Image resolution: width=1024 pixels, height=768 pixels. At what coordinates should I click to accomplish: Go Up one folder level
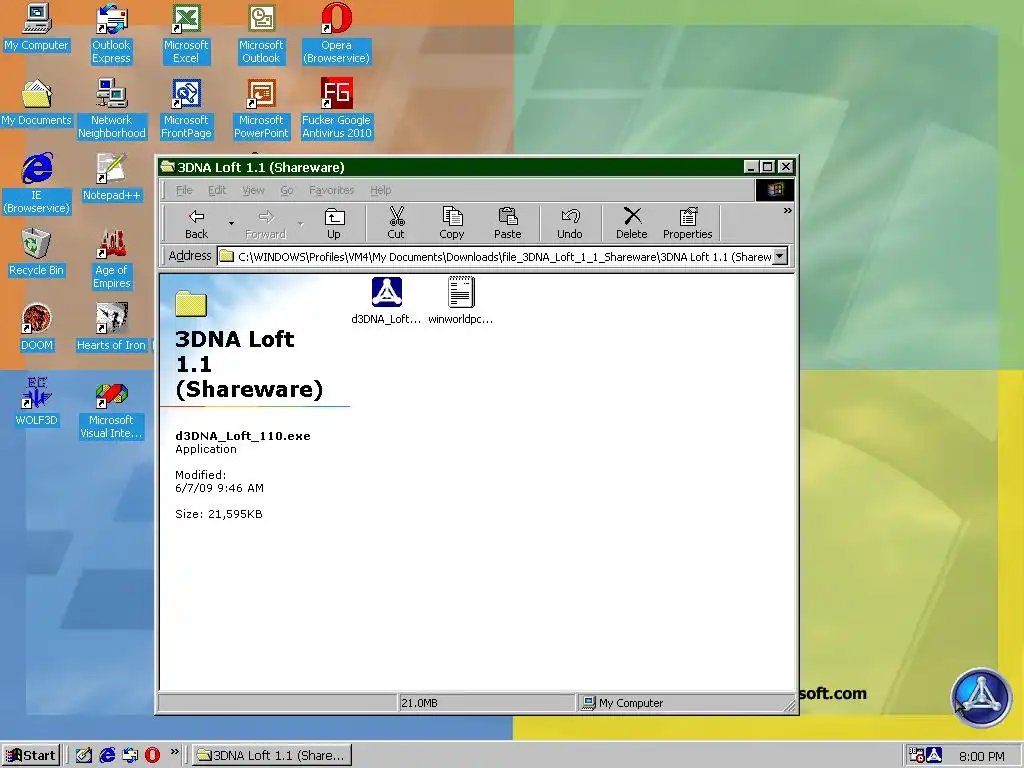[x=334, y=223]
